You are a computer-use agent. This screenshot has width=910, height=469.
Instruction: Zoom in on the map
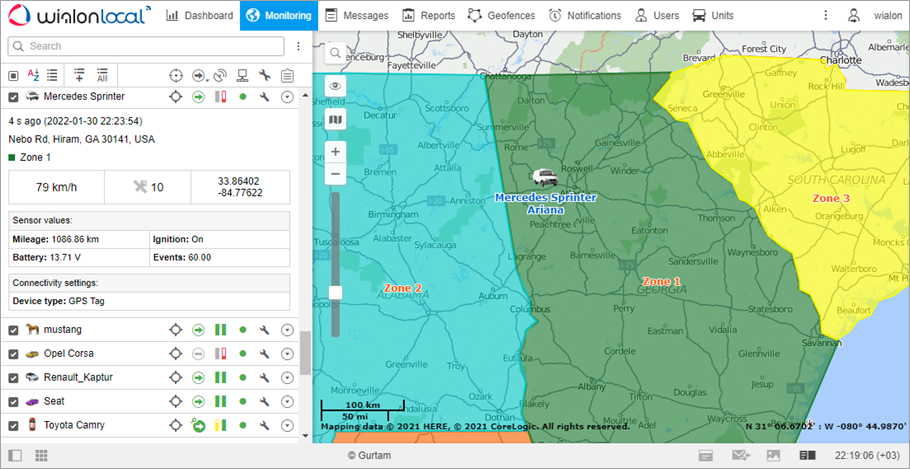click(x=335, y=152)
